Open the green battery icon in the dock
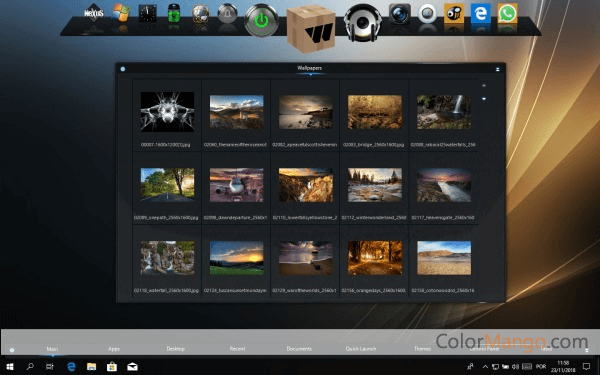This screenshot has width=600, height=375. point(174,13)
